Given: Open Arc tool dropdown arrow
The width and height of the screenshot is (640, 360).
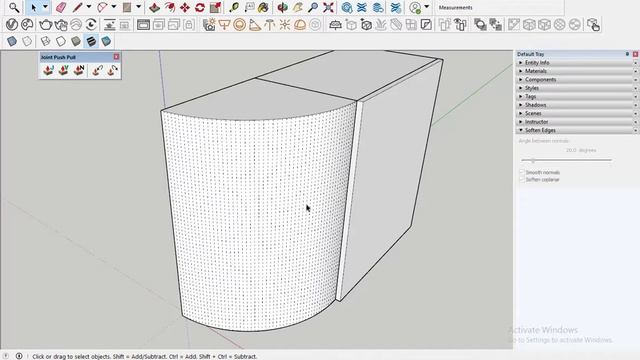Looking at the screenshot, I should [x=113, y=7].
